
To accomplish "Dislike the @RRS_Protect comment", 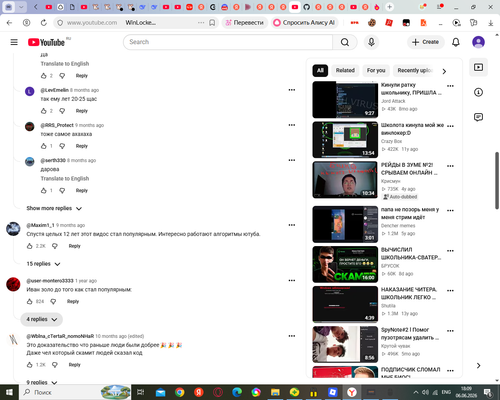I will tap(62, 146).
